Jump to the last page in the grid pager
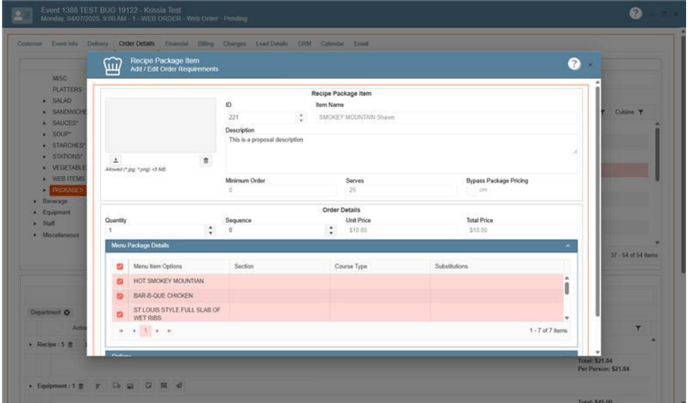This screenshot has height=403, width=688. [x=169, y=330]
